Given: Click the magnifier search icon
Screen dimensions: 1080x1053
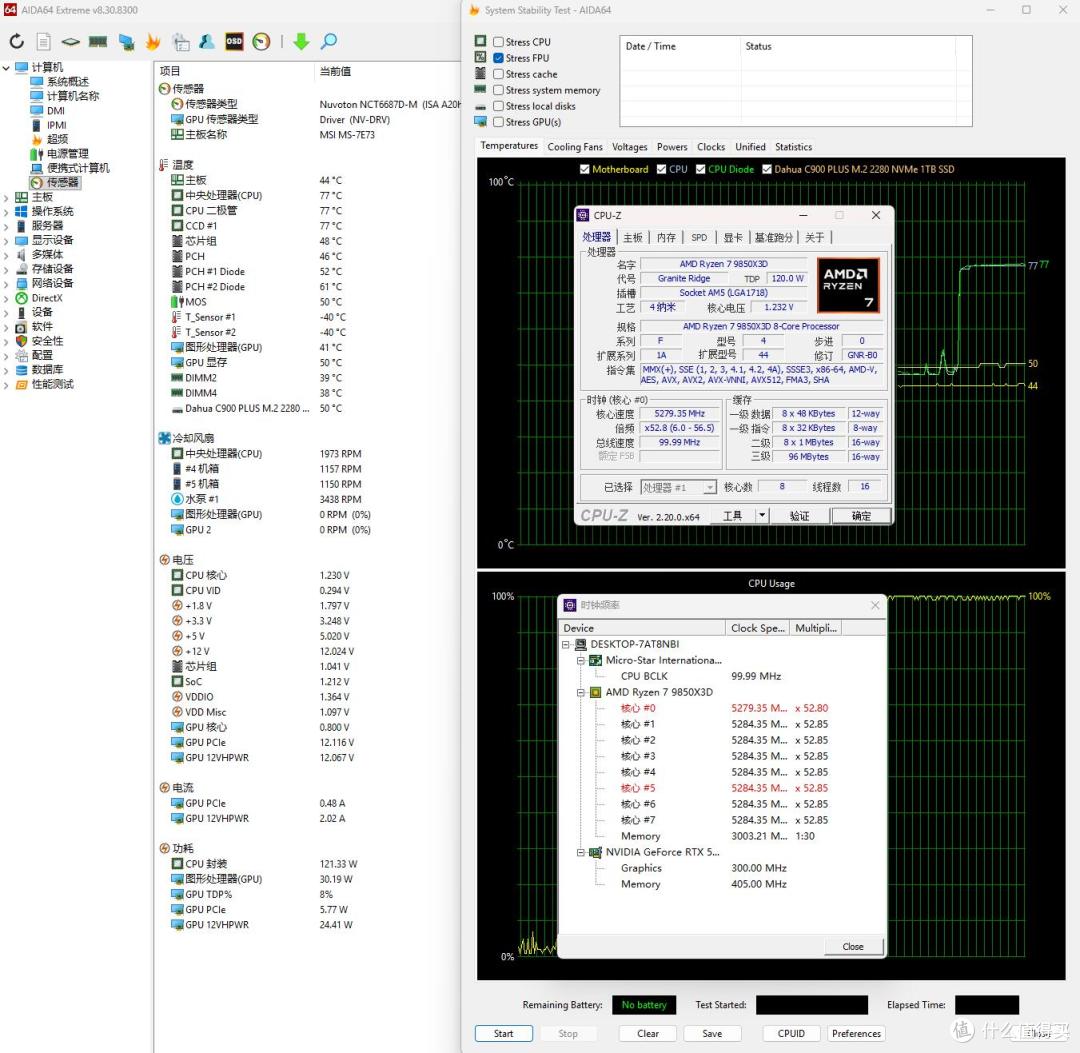Looking at the screenshot, I should point(329,41).
